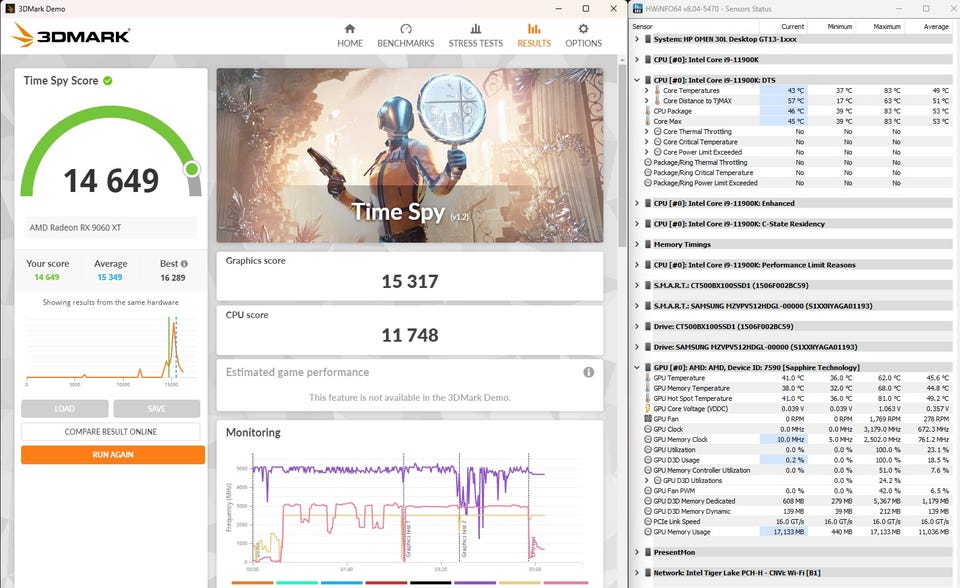Open the HOME tab in 3DMark
Image resolution: width=960 pixels, height=588 pixels.
click(350, 36)
